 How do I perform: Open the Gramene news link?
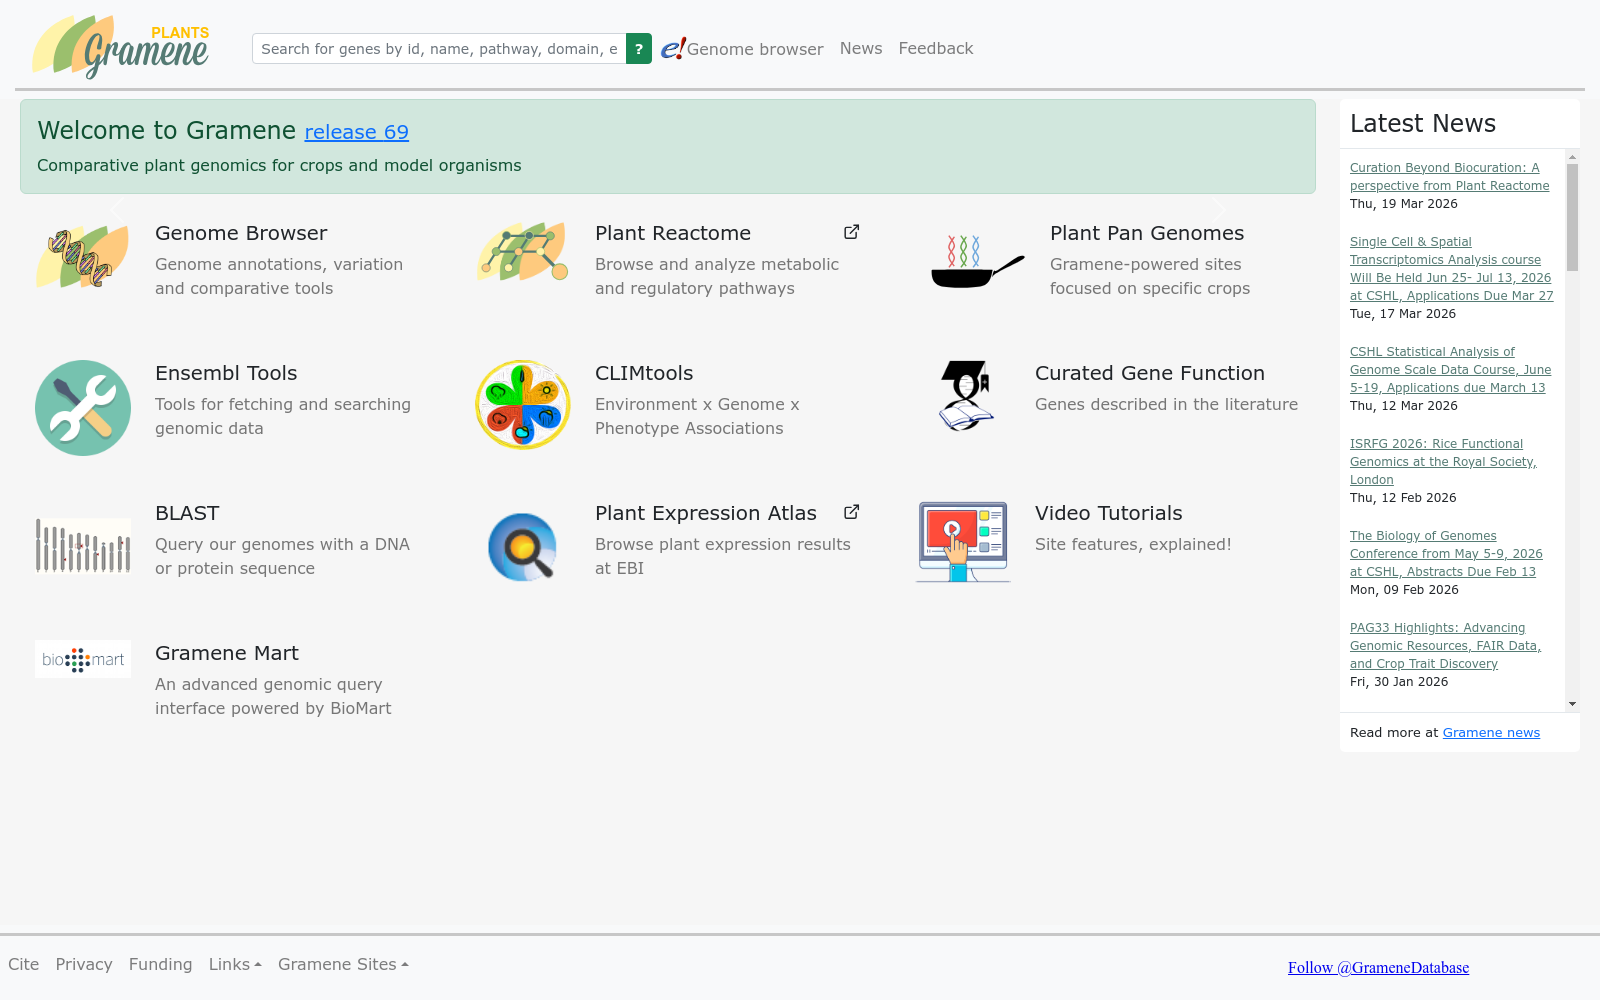[x=1491, y=733]
